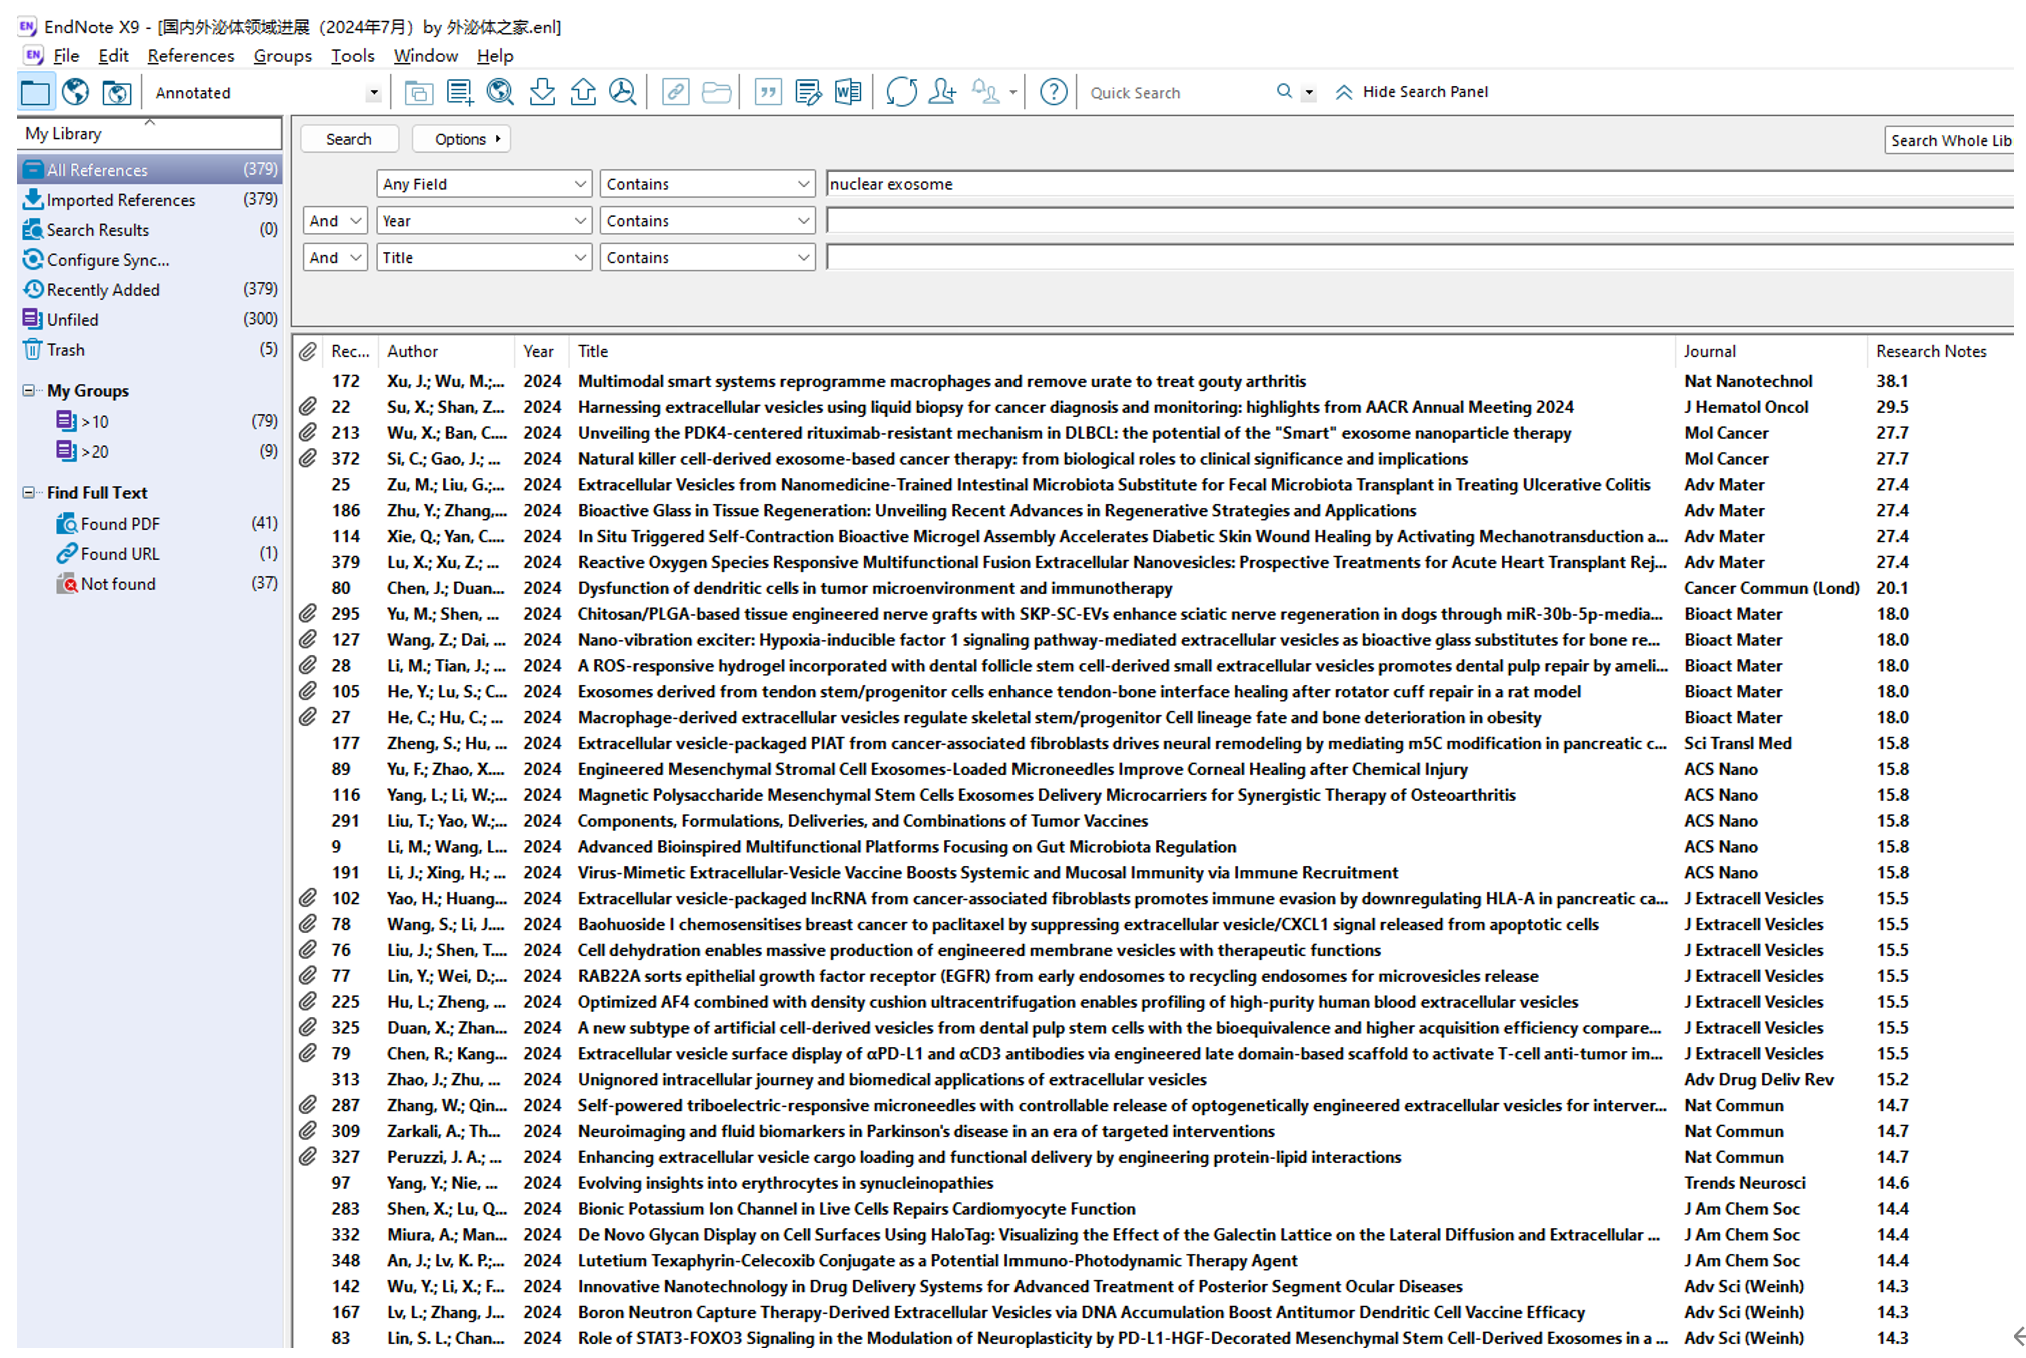This screenshot has width=2026, height=1358.
Task: Click Insert Citation quote icon
Action: [x=768, y=92]
